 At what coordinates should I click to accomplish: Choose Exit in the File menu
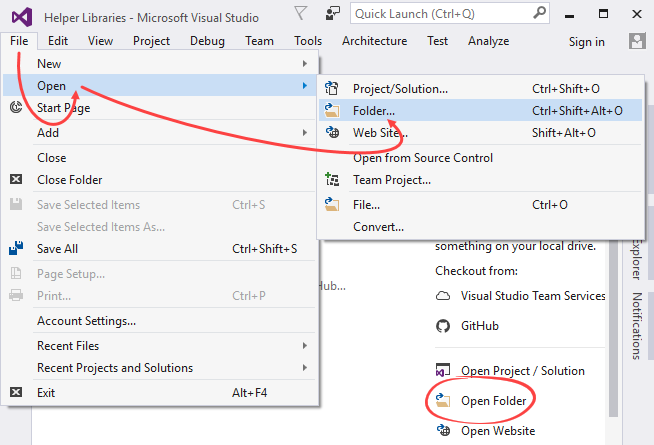tap(160, 392)
